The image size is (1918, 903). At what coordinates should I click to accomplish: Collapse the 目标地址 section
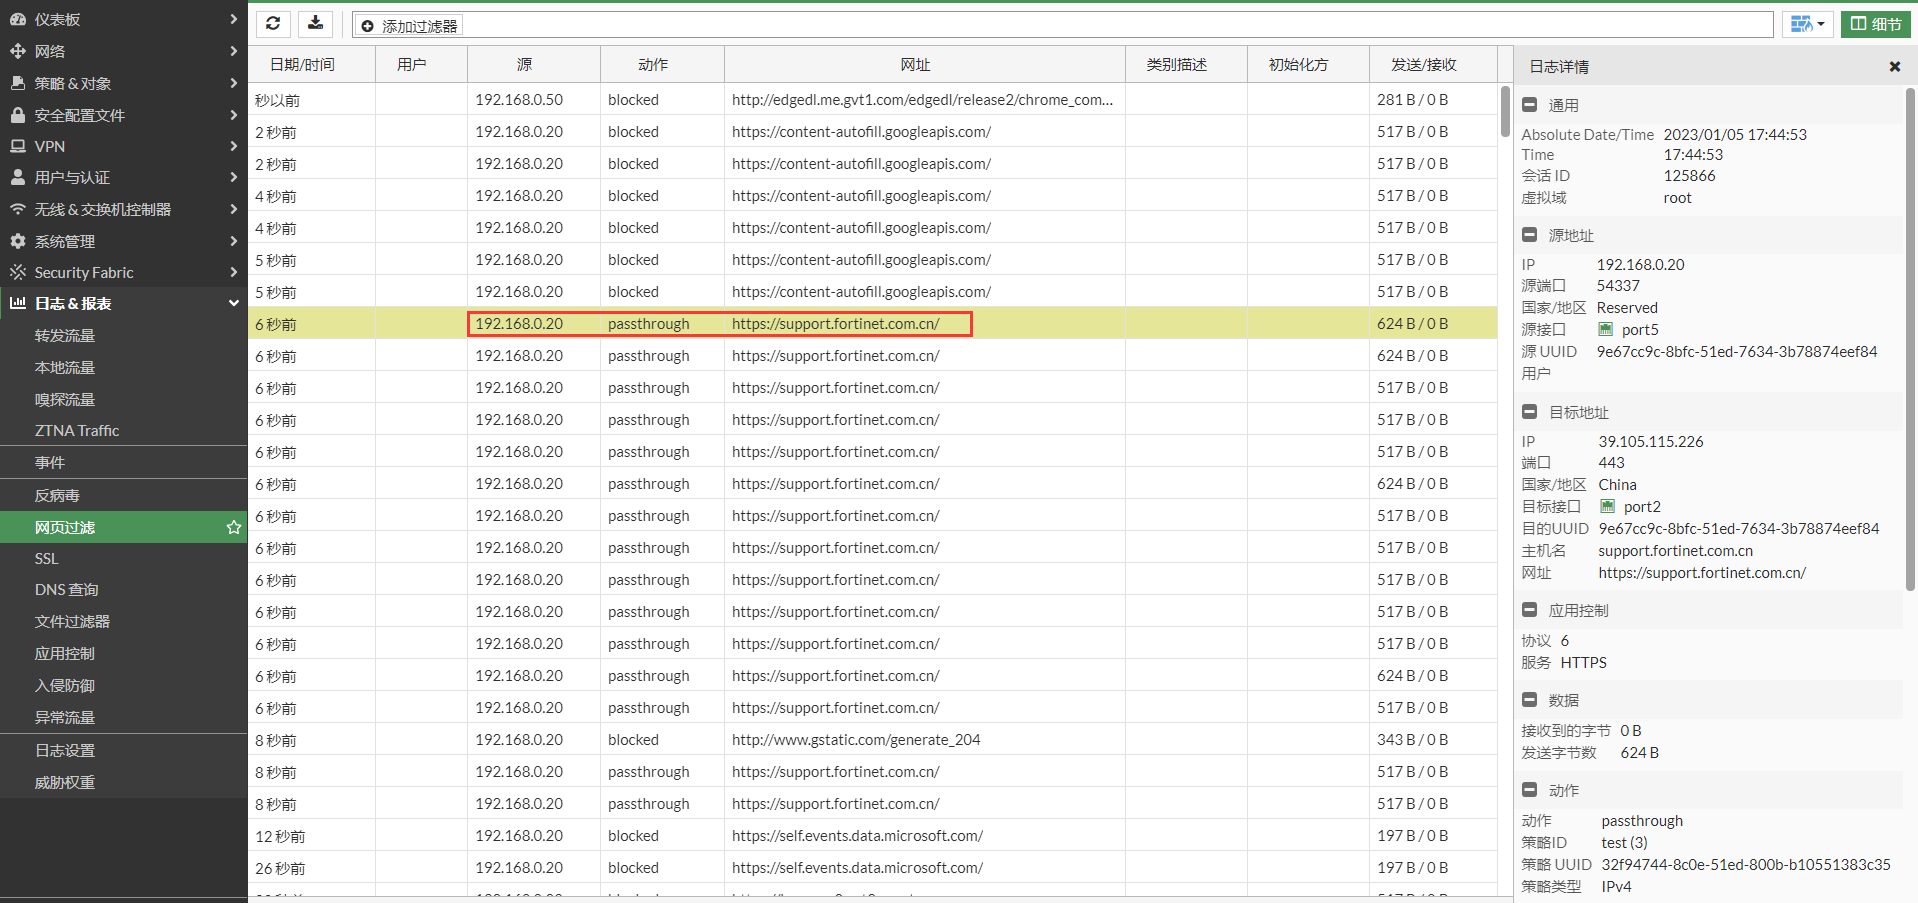tap(1529, 412)
